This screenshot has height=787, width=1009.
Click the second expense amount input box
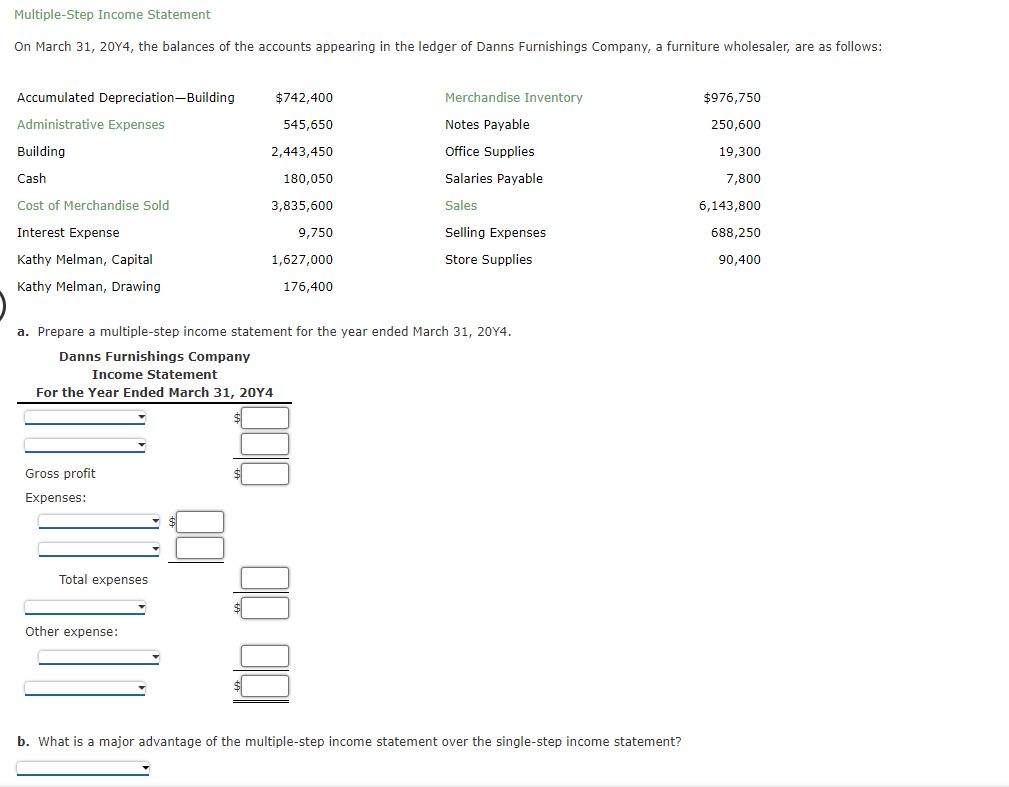tap(197, 548)
